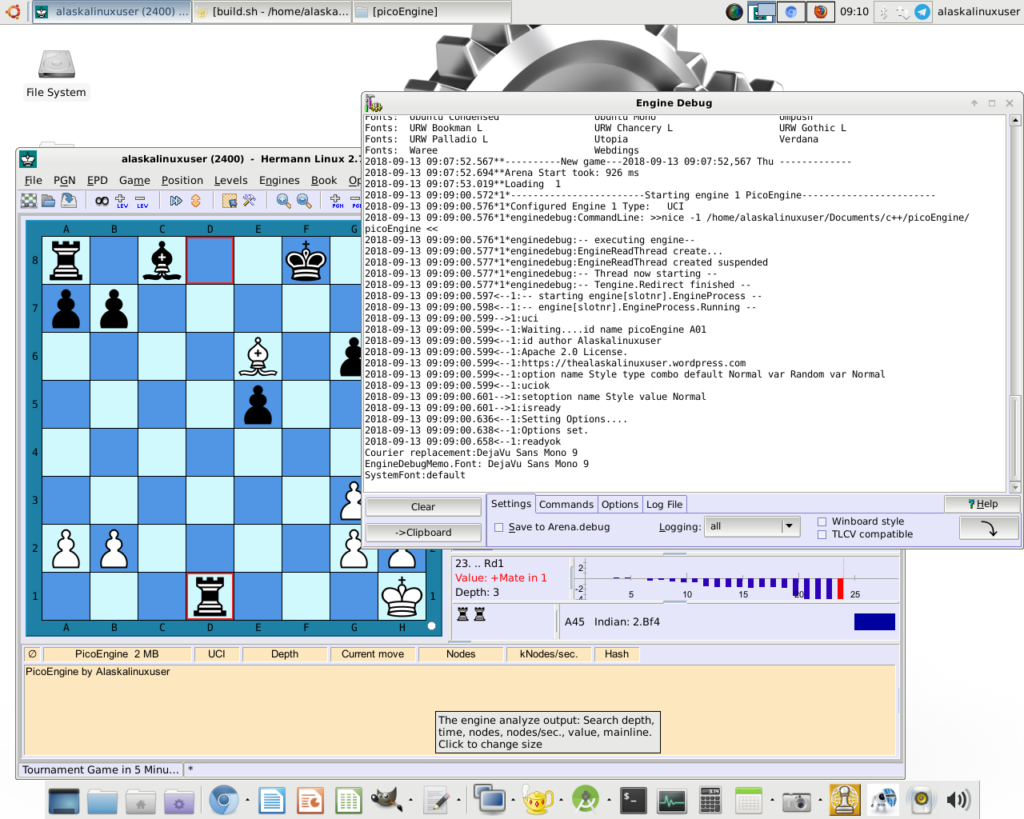This screenshot has height=819, width=1024.
Task: Click the black rook on d1
Action: (210, 597)
